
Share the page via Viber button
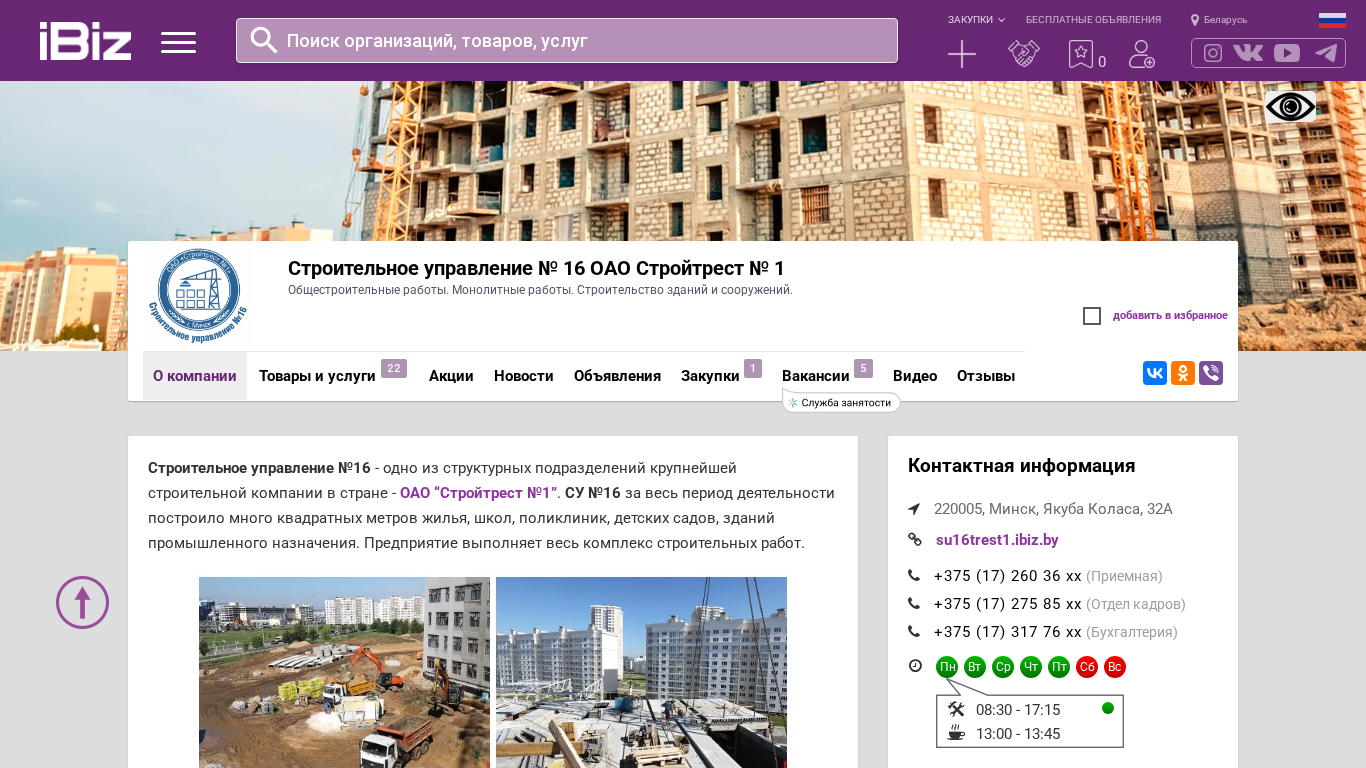(x=1211, y=373)
